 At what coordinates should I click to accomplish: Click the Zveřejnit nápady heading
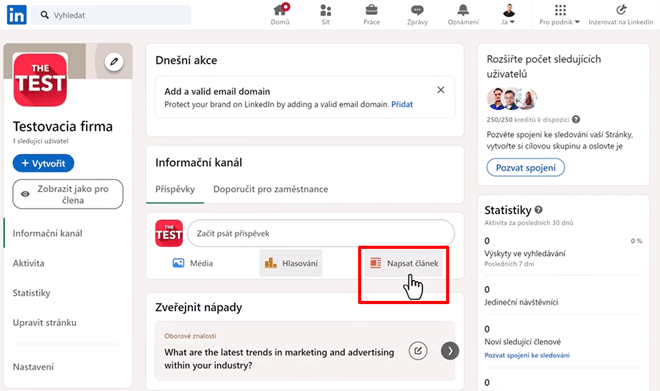pyautogui.click(x=199, y=307)
